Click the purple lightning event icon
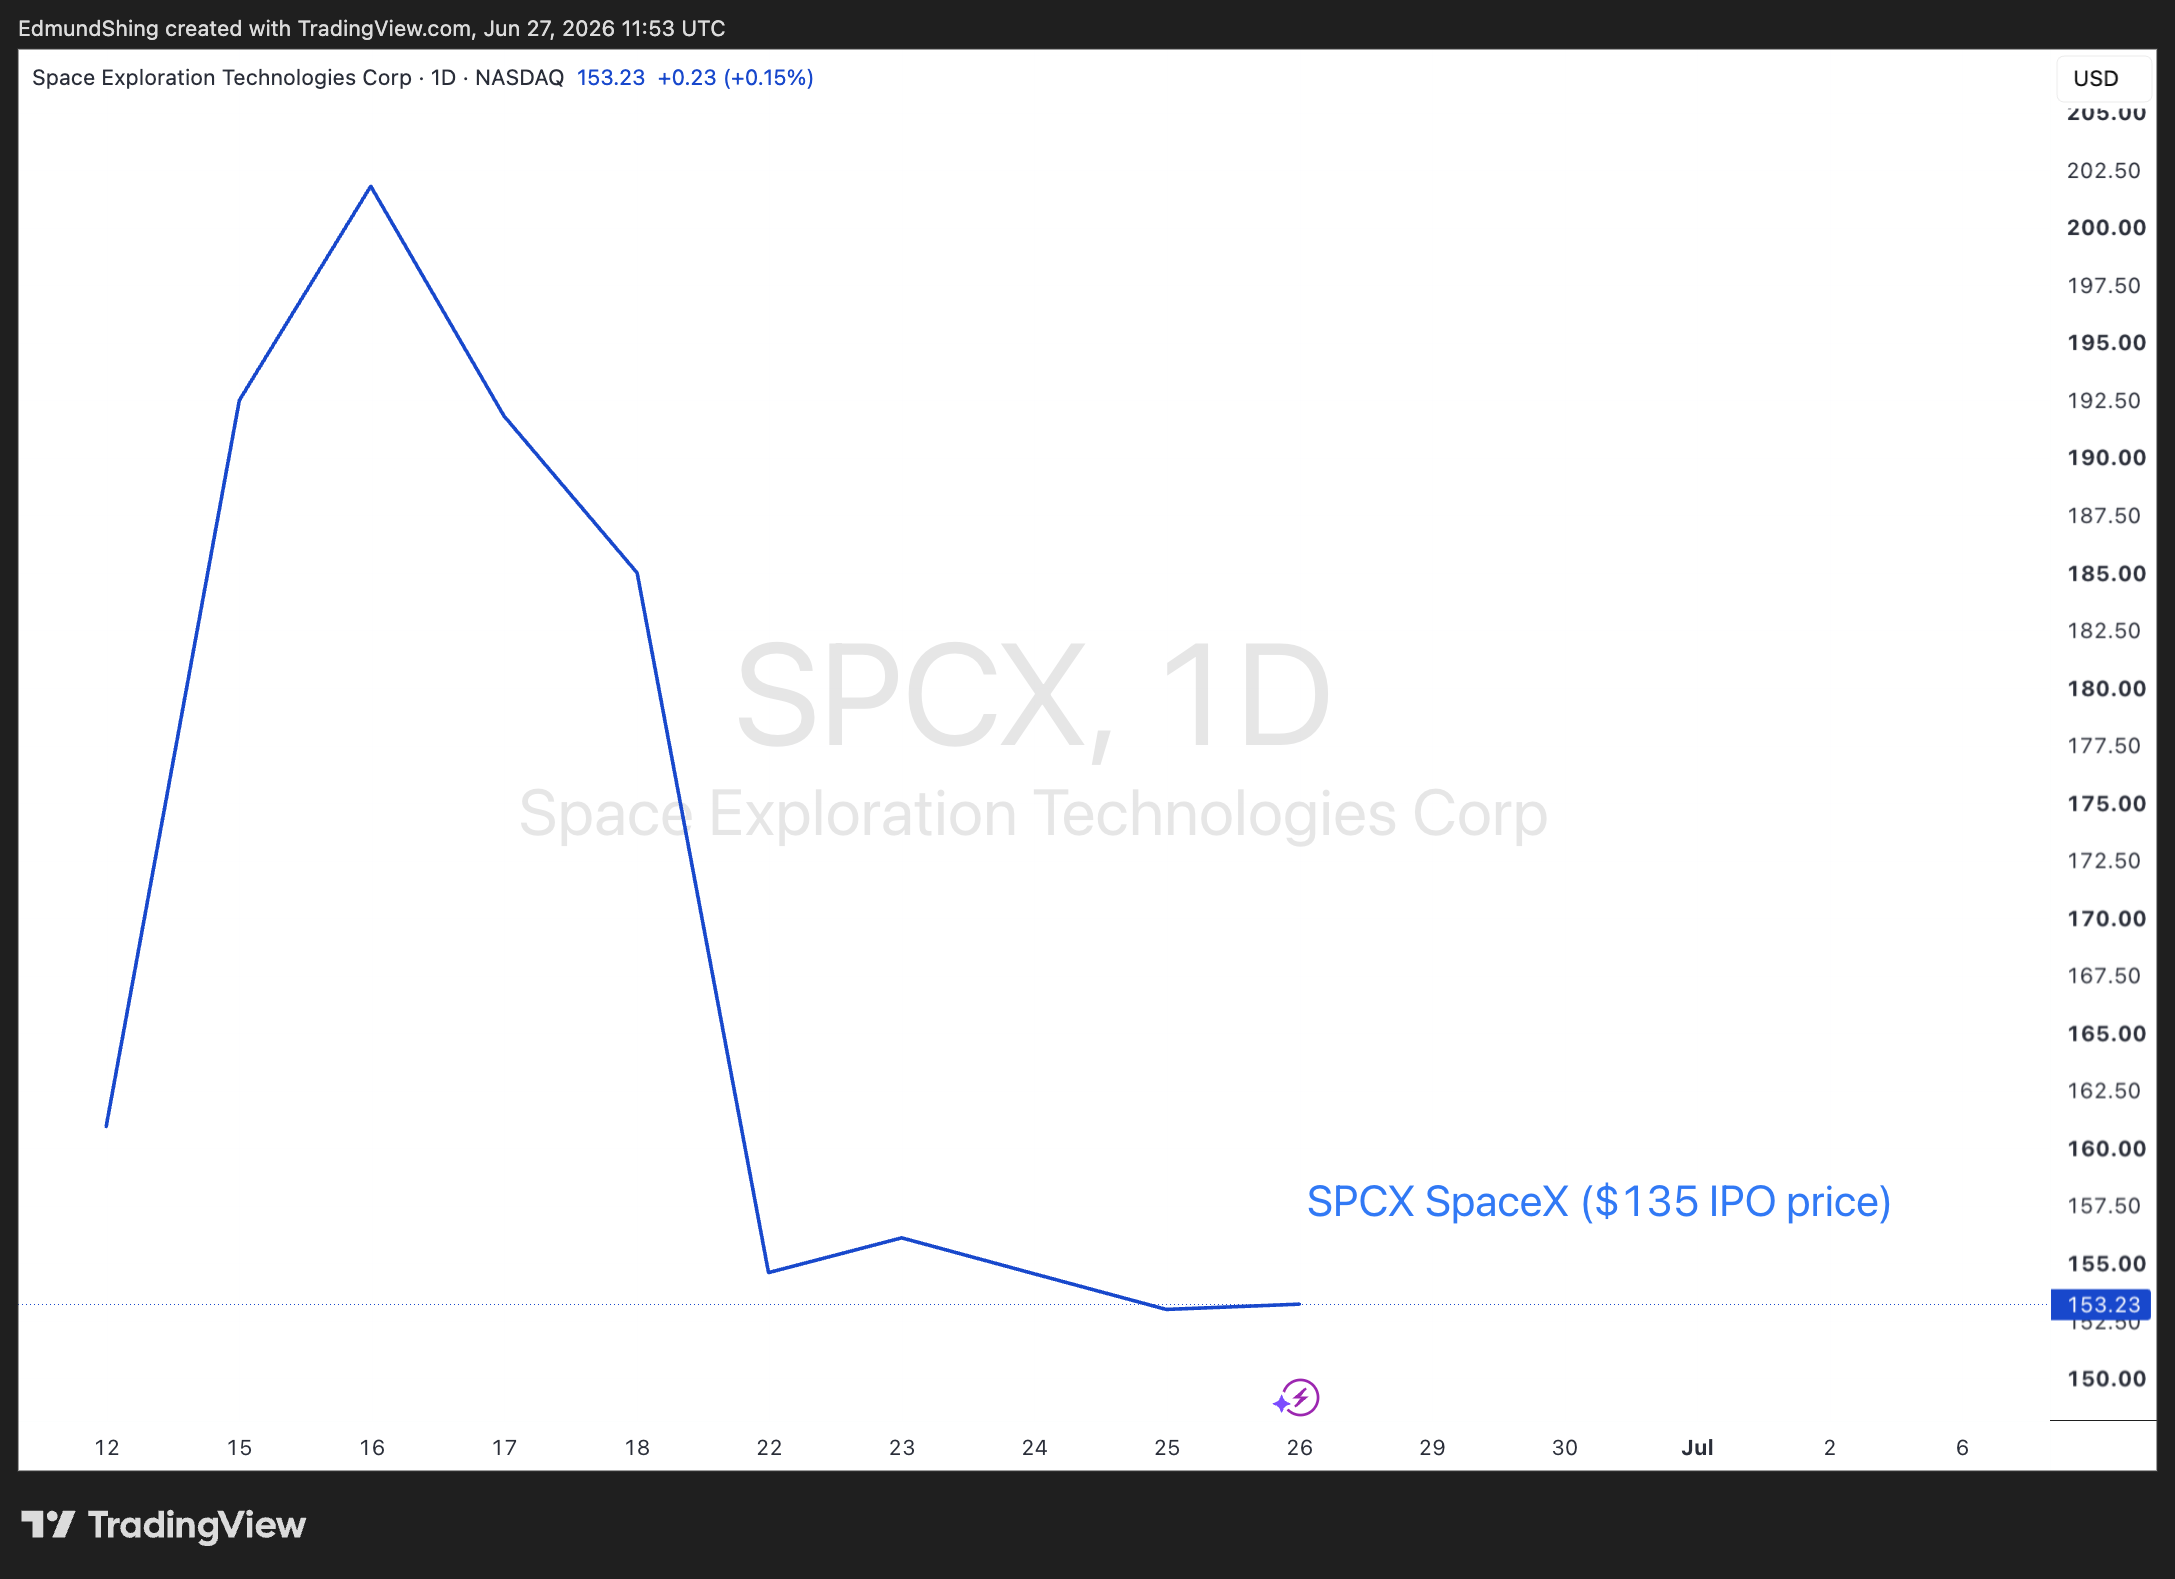Image resolution: width=2175 pixels, height=1579 pixels. [1297, 1397]
